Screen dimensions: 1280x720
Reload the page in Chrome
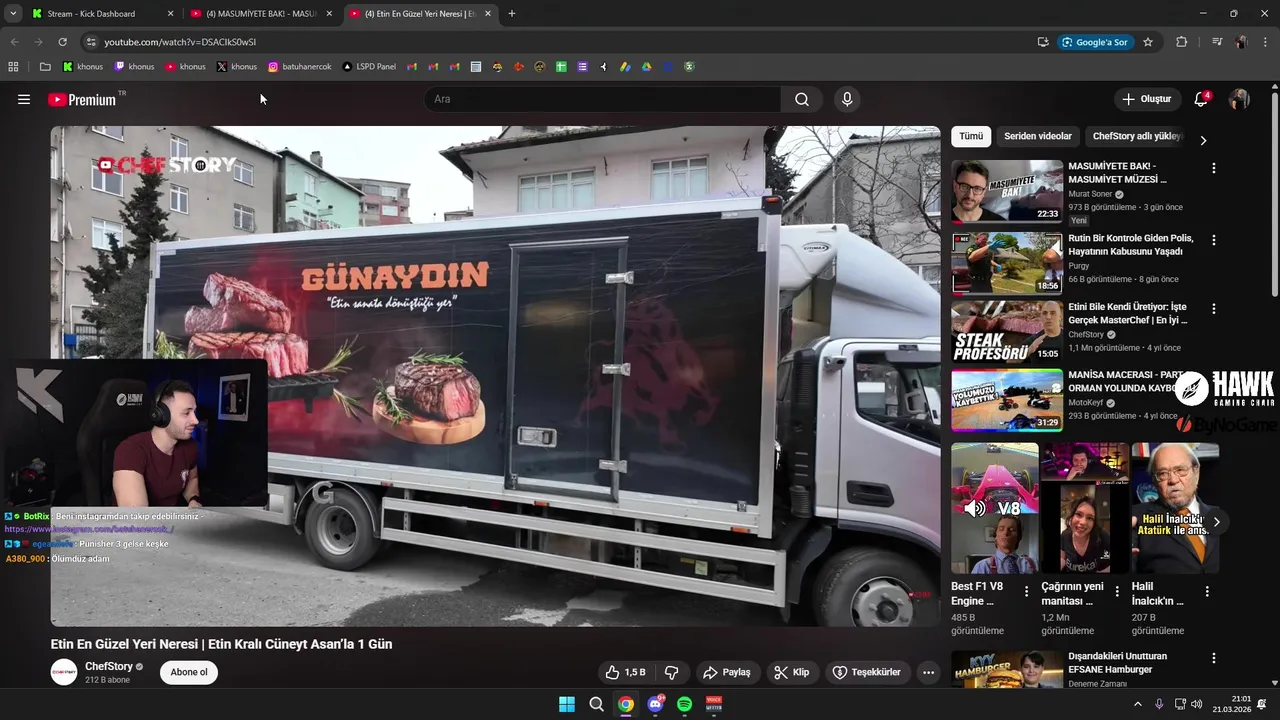[x=62, y=42]
